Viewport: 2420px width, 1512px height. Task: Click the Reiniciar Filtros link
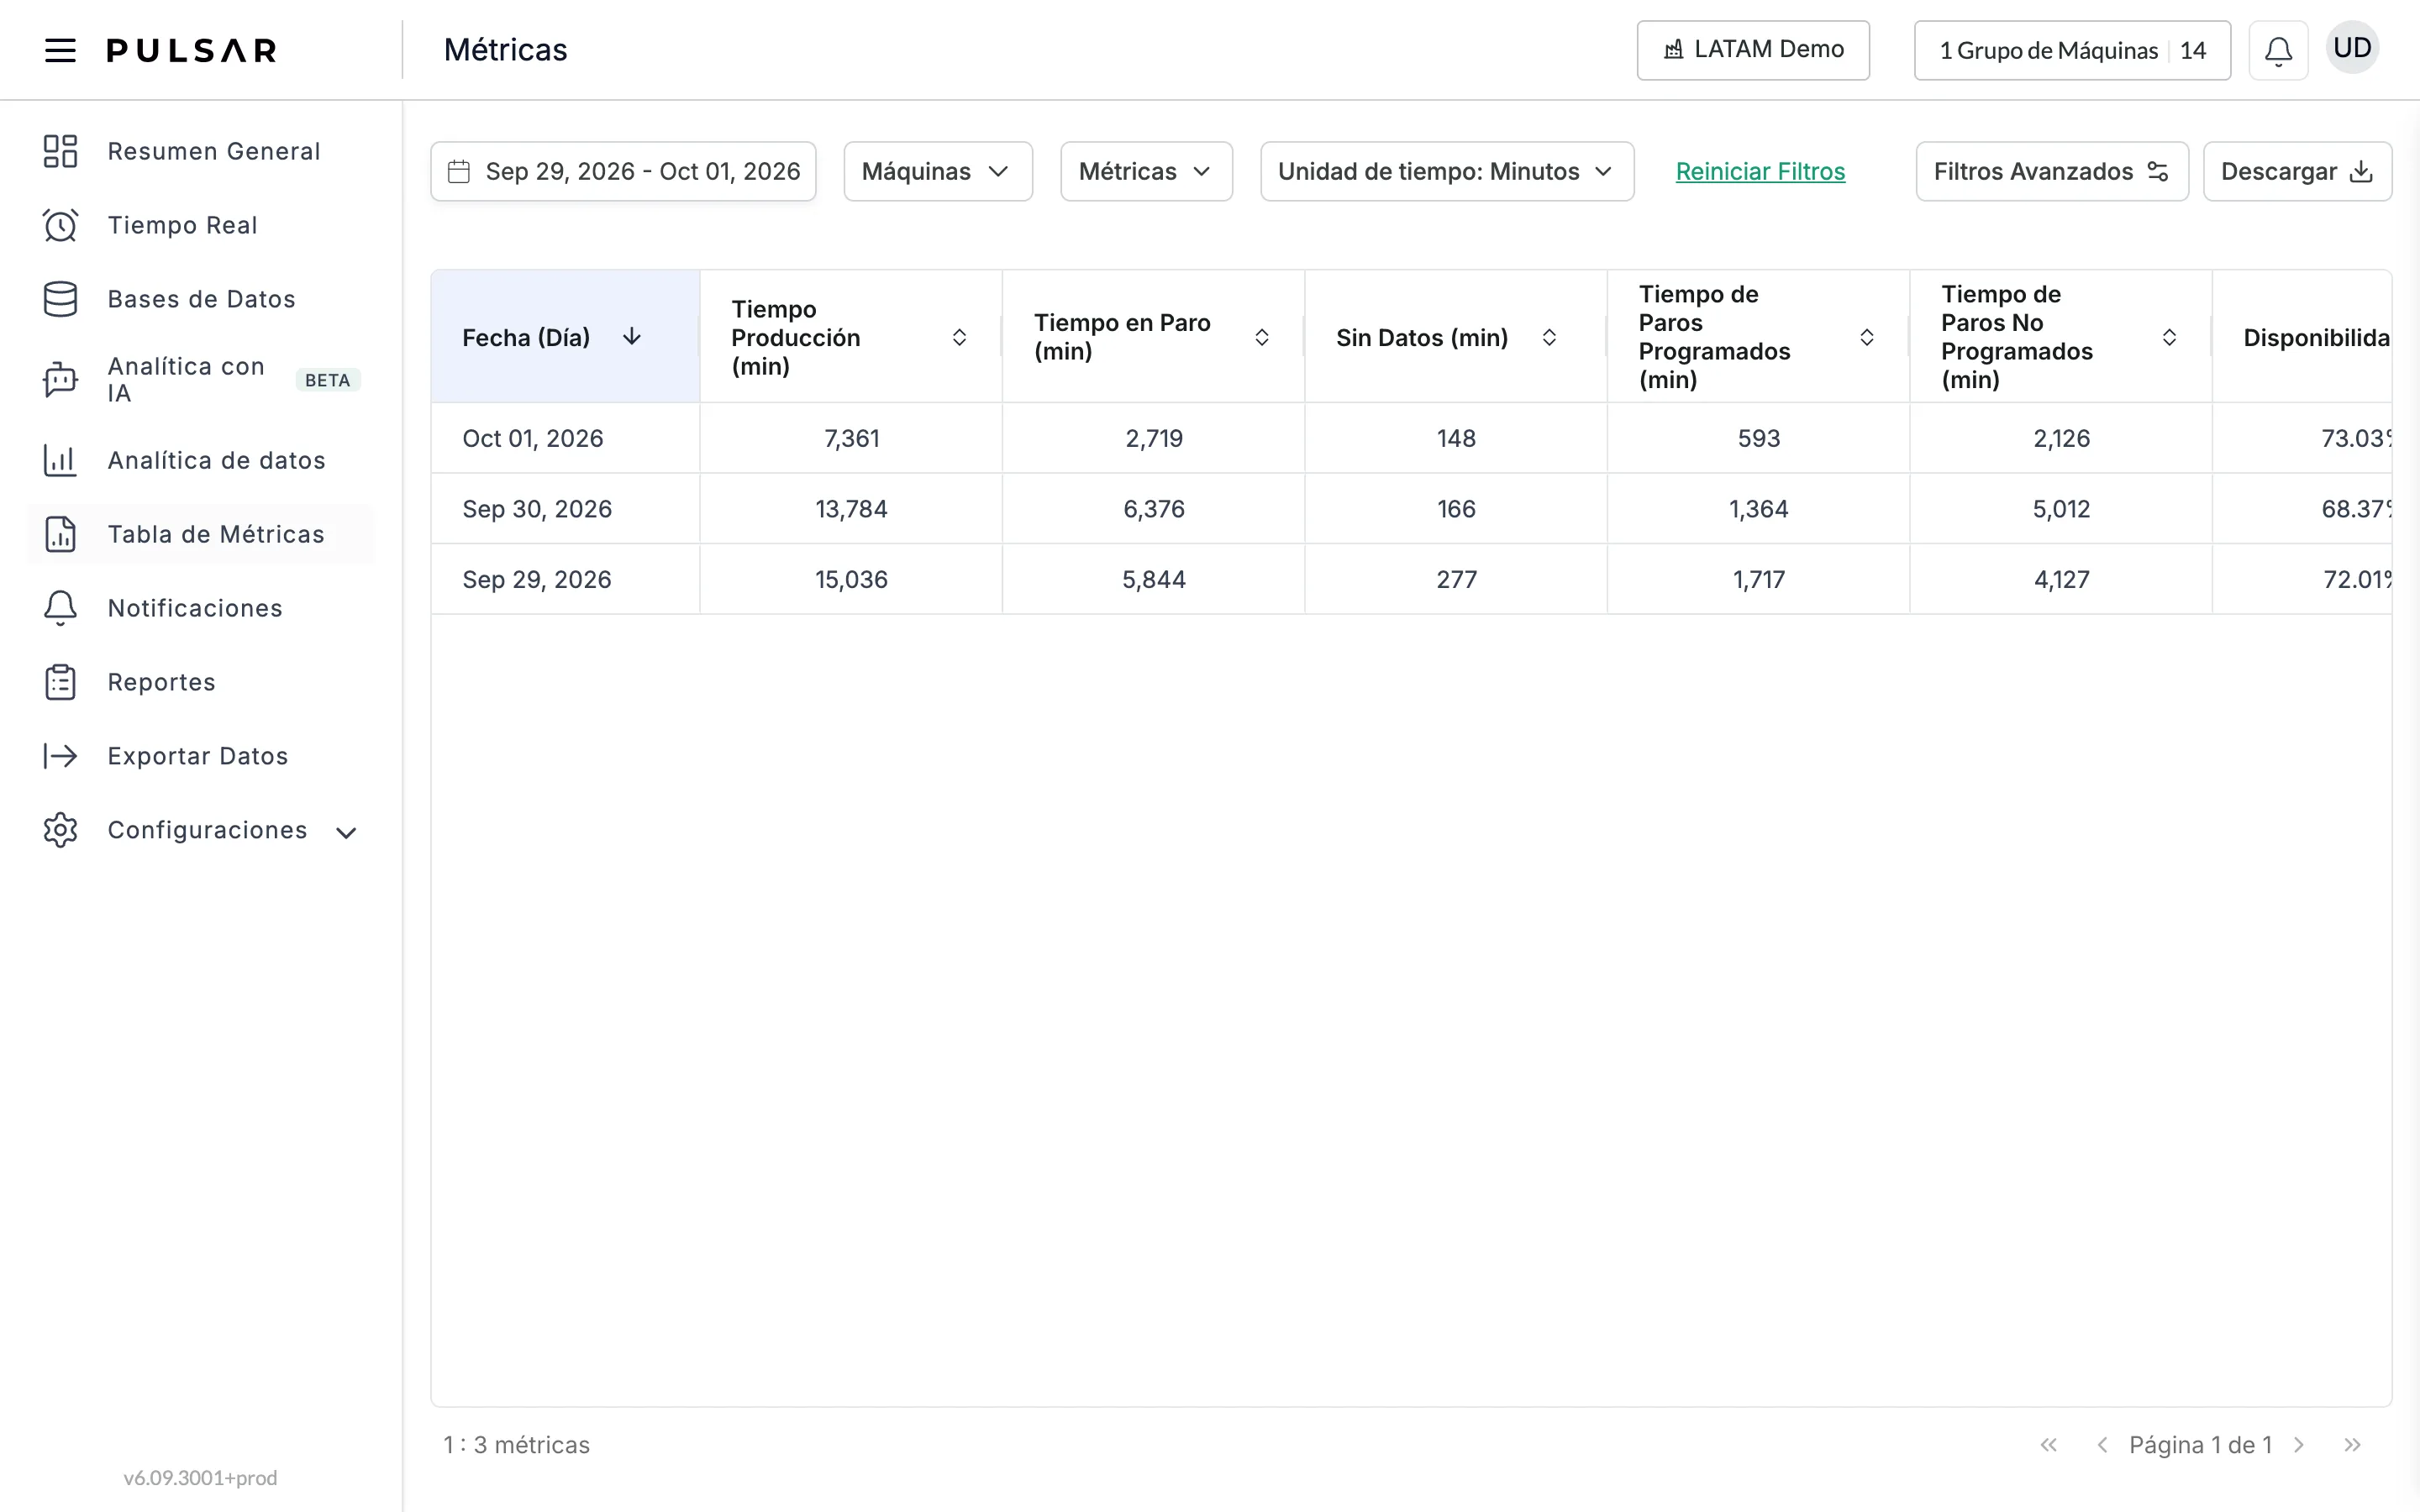[x=1760, y=172]
